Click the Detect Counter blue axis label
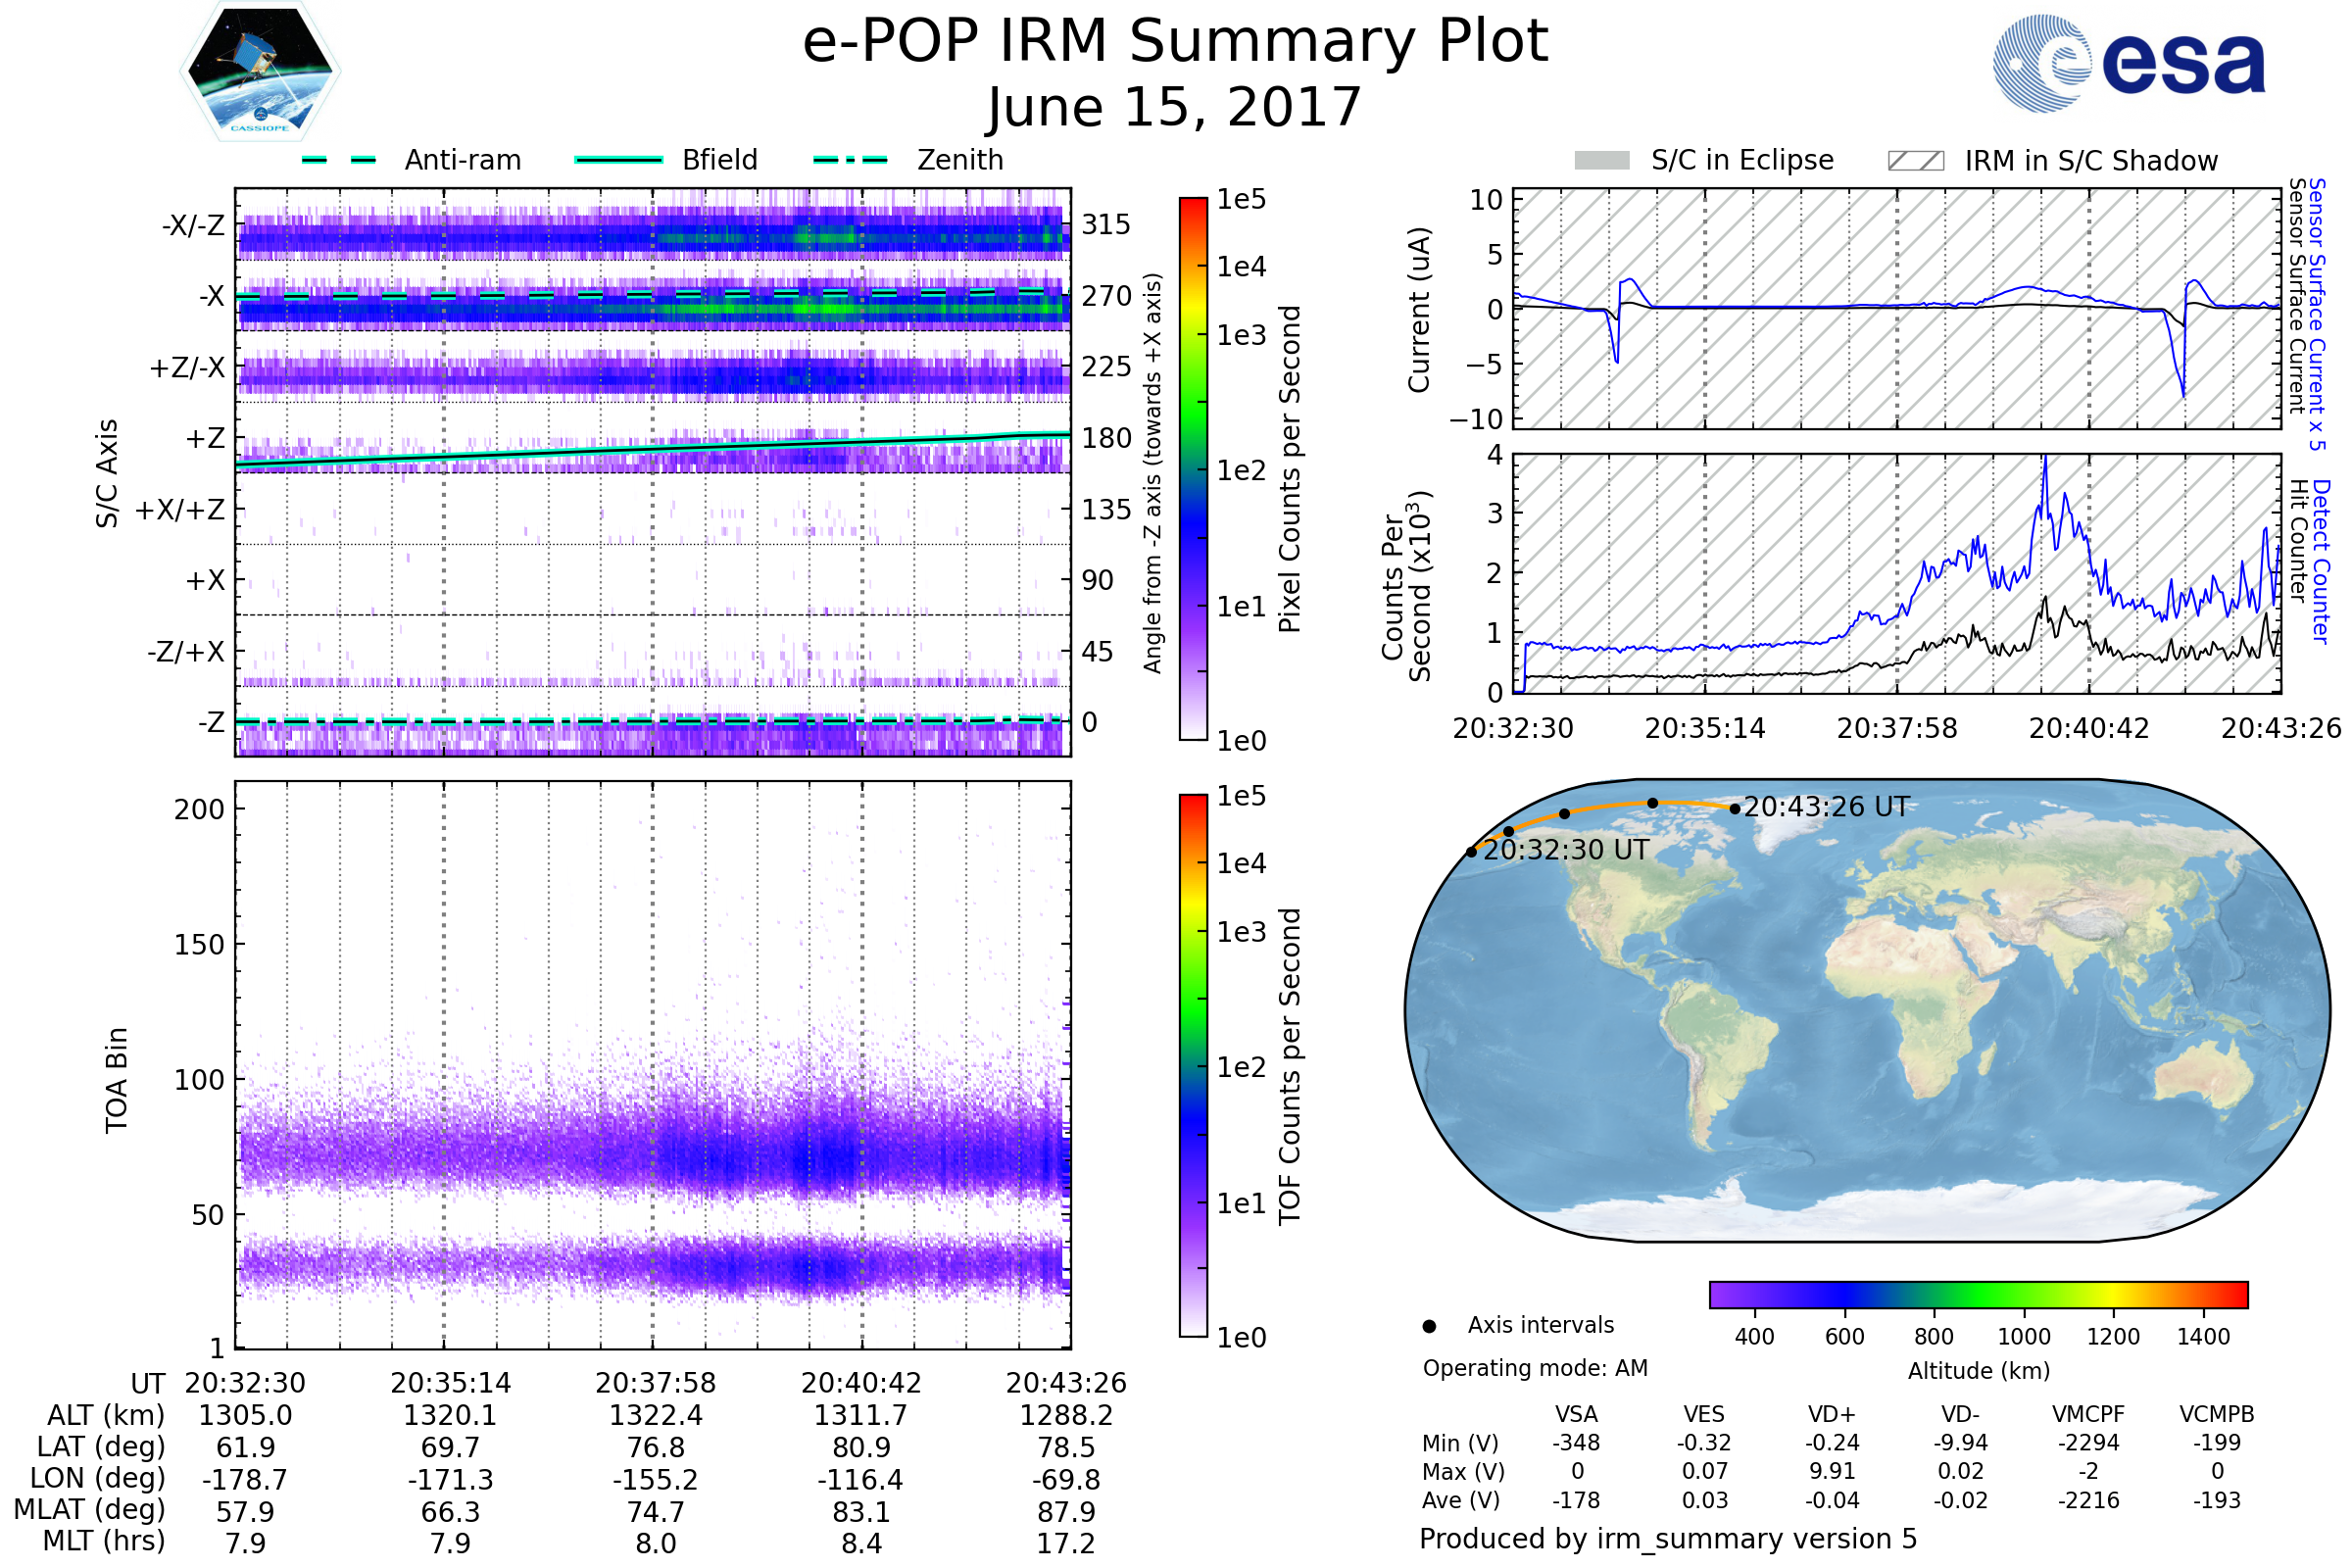Image resolution: width=2352 pixels, height=1568 pixels. [x=2322, y=561]
